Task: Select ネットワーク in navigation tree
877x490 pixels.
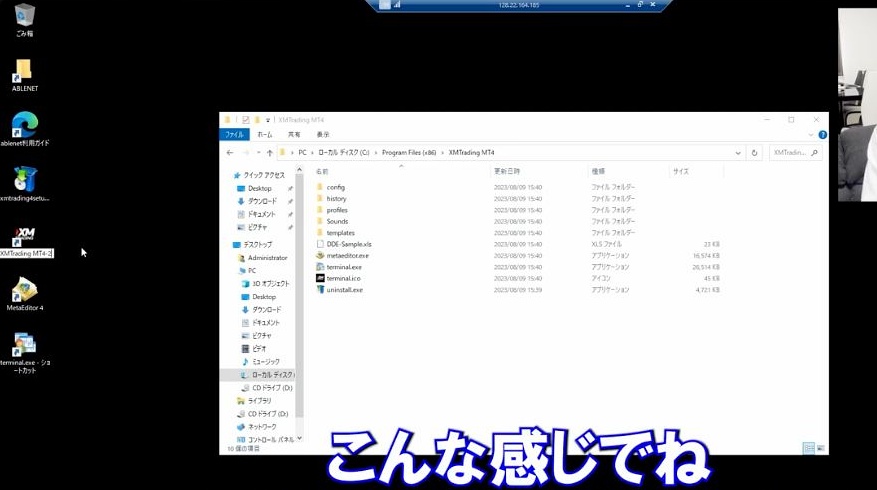Action: coord(262,427)
